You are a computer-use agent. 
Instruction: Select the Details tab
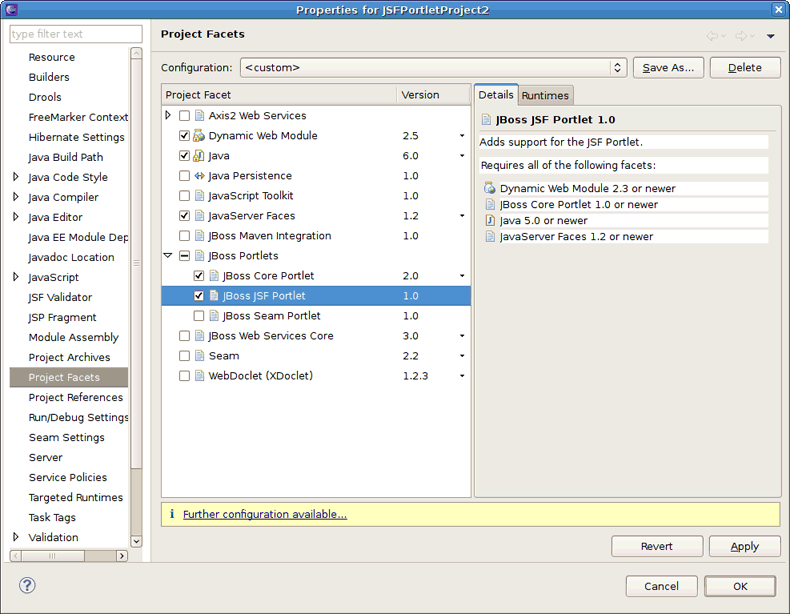[x=496, y=95]
